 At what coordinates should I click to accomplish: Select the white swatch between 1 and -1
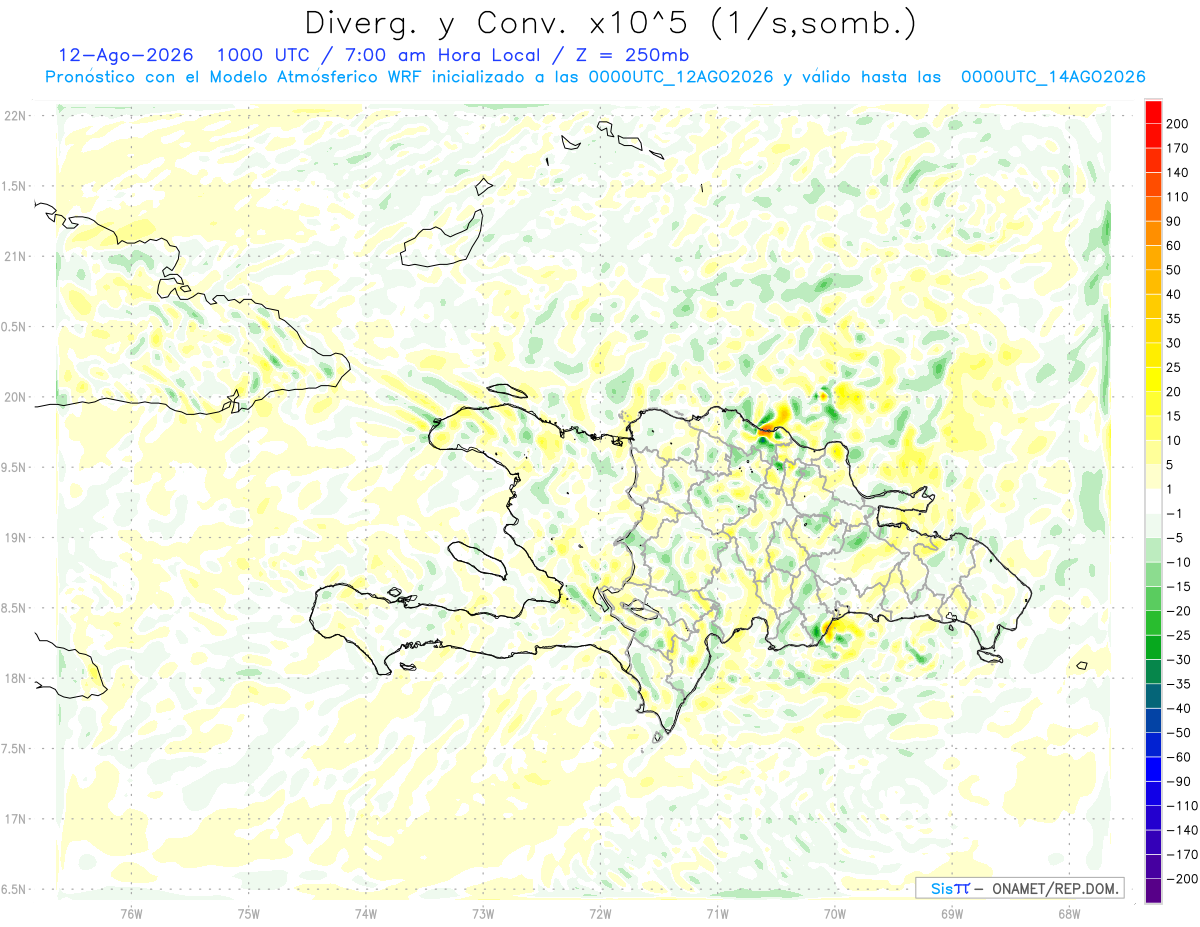click(x=1153, y=501)
